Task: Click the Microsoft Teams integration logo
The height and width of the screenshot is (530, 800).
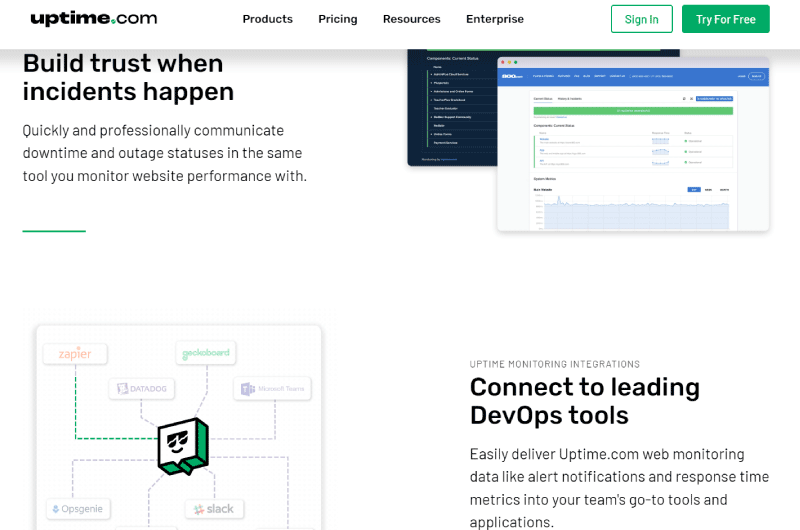Action: [x=272, y=389]
